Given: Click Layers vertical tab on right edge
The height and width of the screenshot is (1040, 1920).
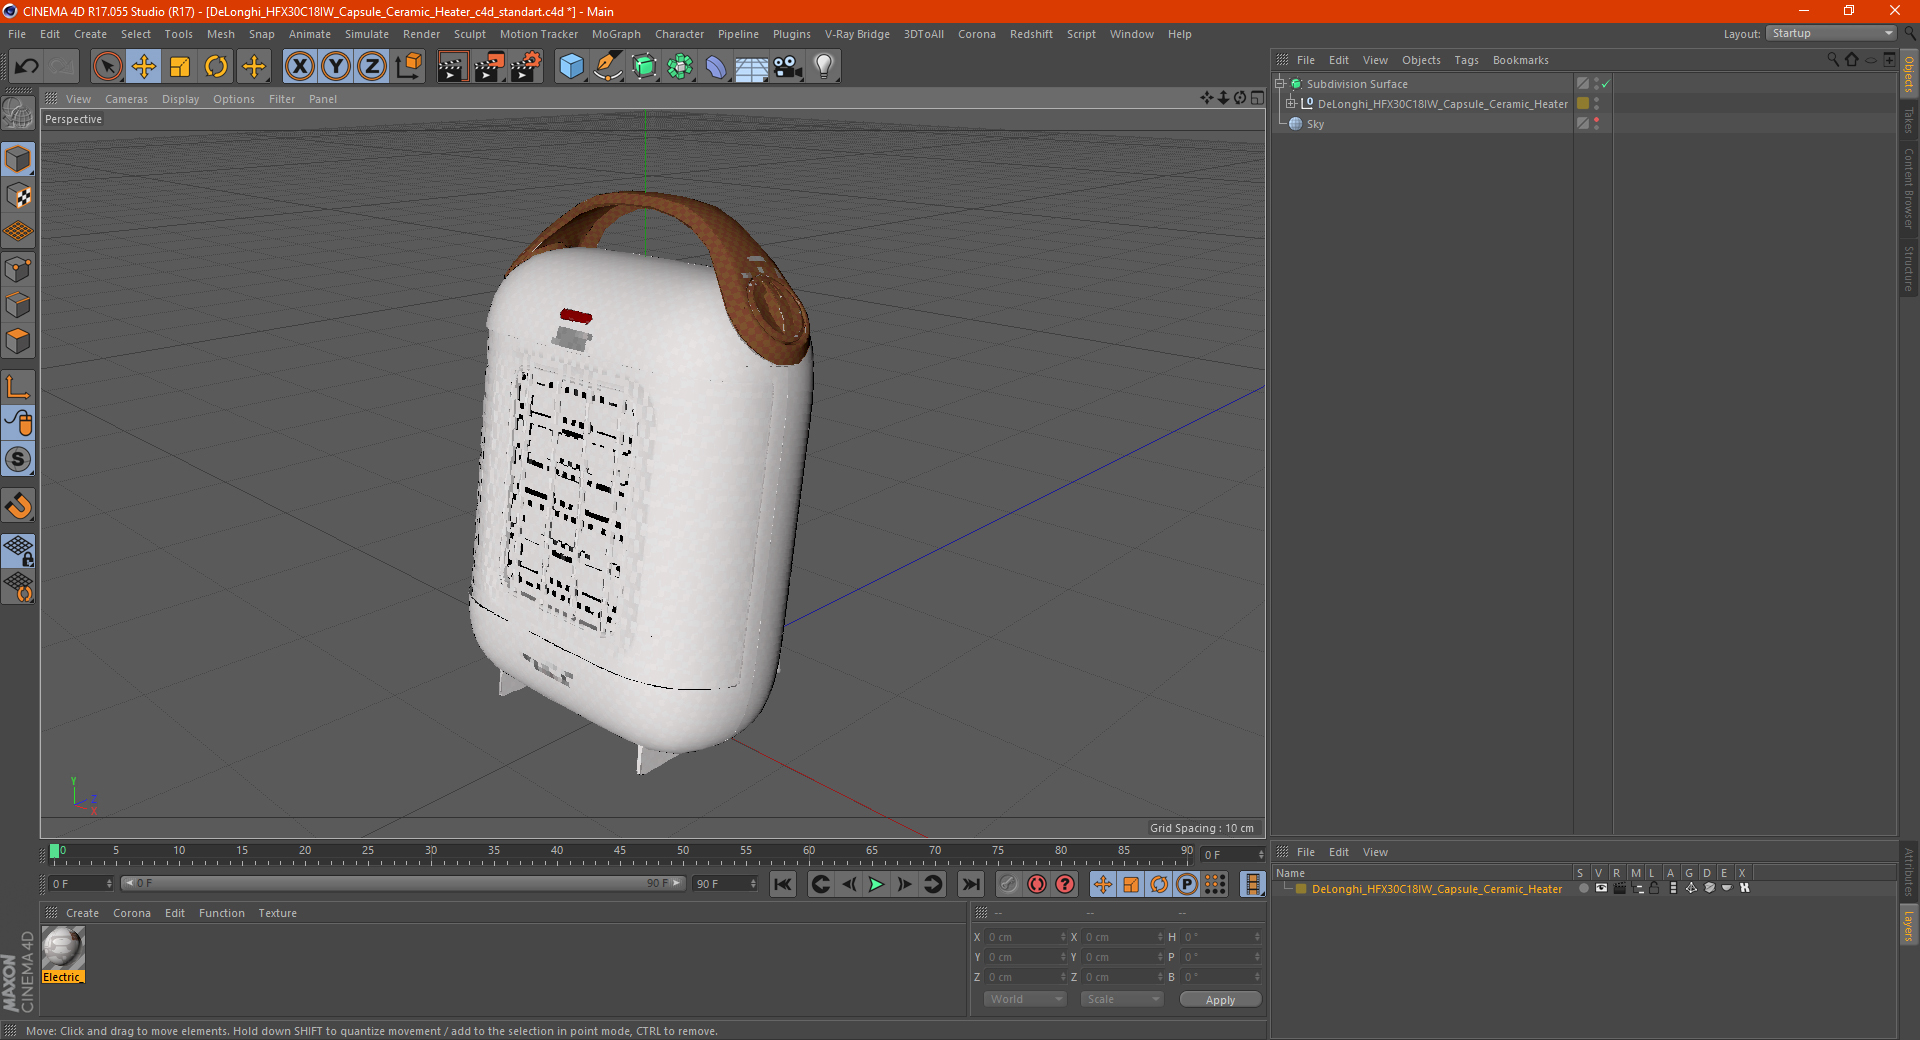Looking at the screenshot, I should pyautogui.click(x=1909, y=925).
